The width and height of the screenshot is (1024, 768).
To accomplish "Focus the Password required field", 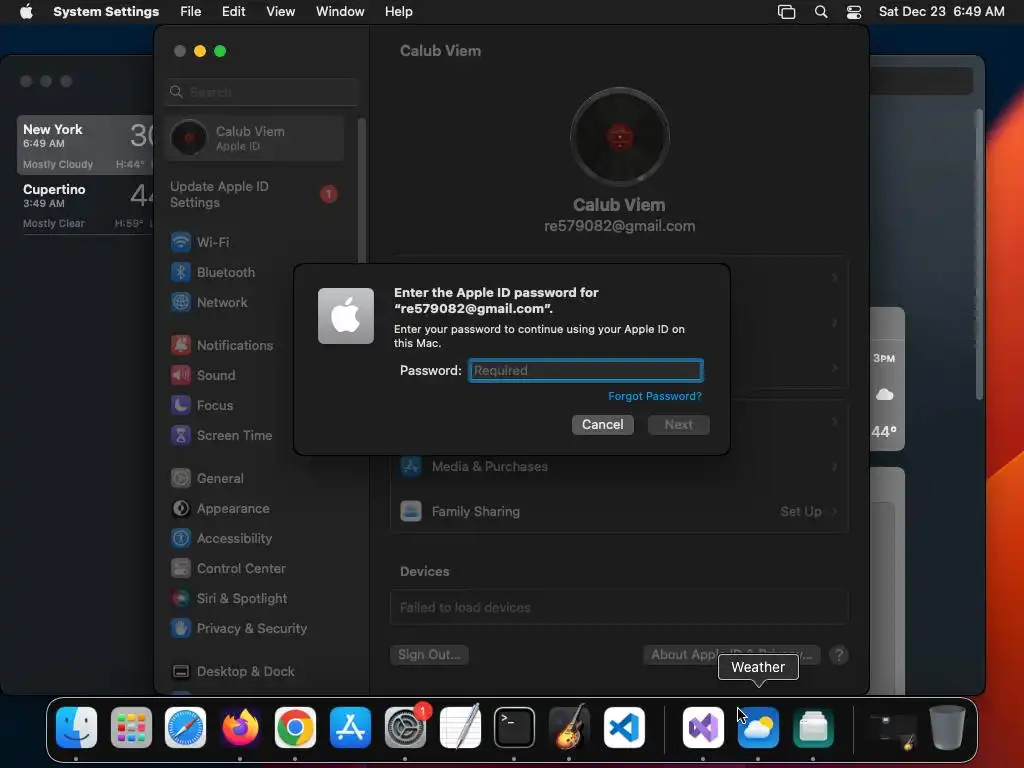I will pos(586,370).
